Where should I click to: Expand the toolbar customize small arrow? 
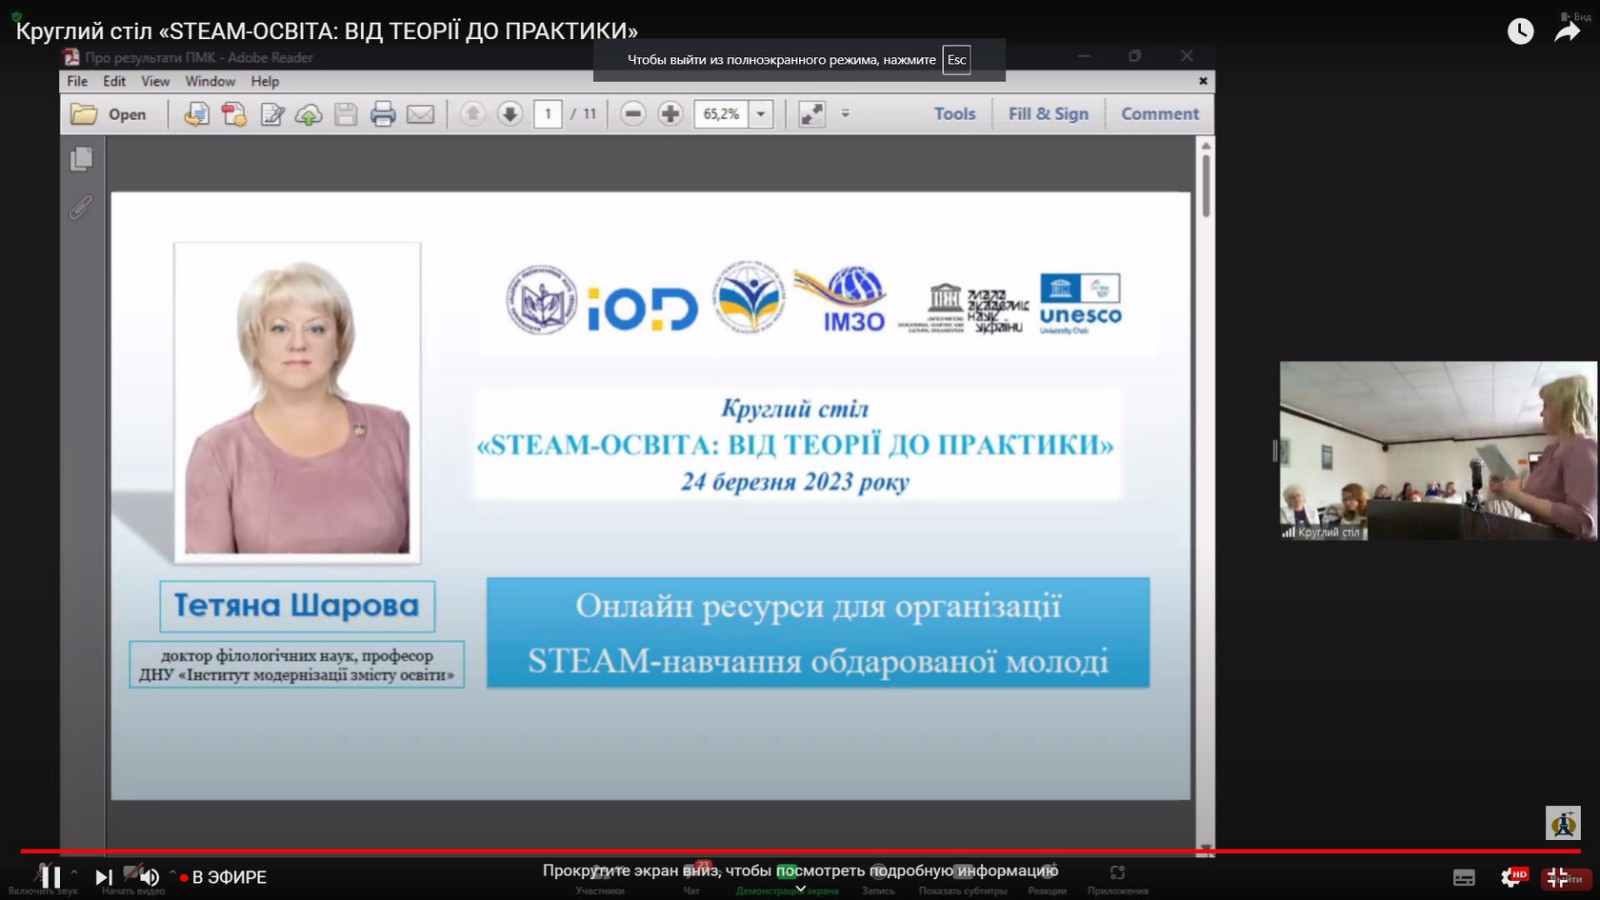[845, 114]
